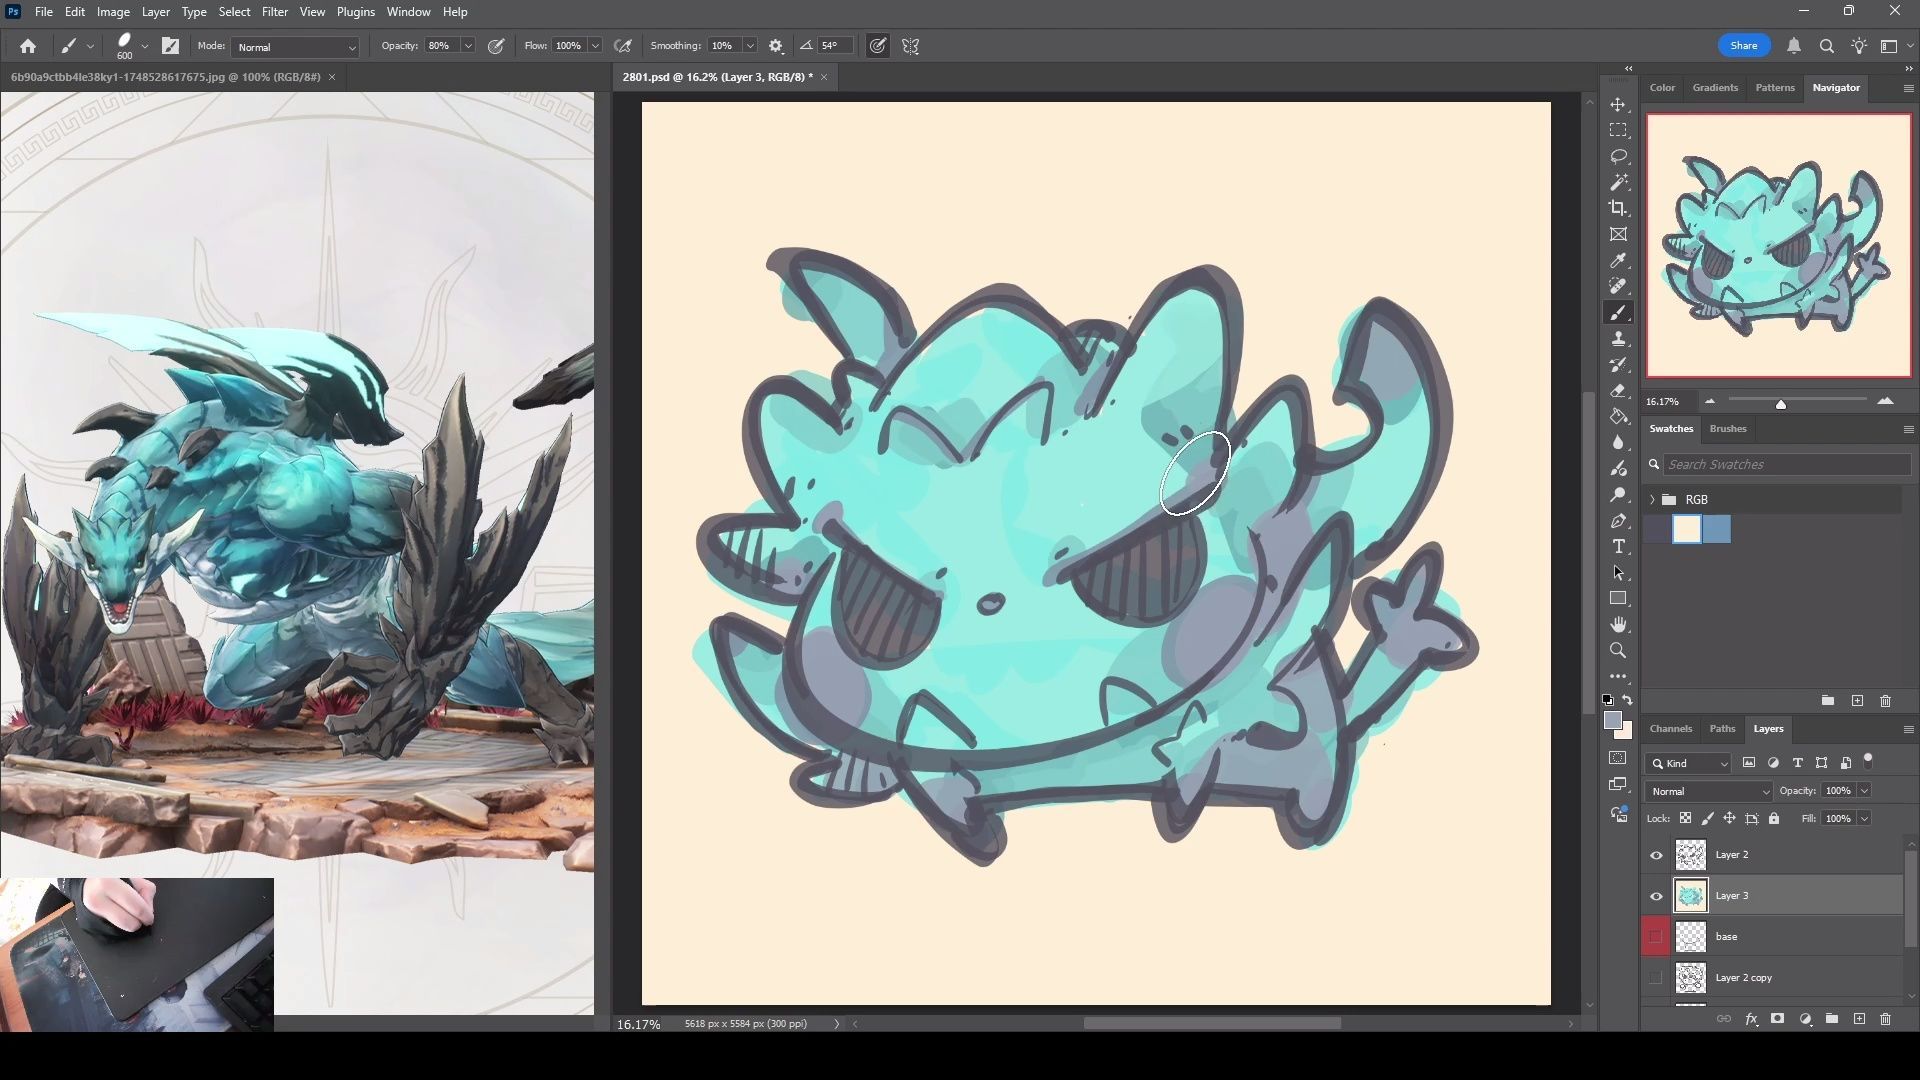Viewport: 1920px width, 1080px height.
Task: Select the Rectangular Marquee tool
Action: 1618,131
